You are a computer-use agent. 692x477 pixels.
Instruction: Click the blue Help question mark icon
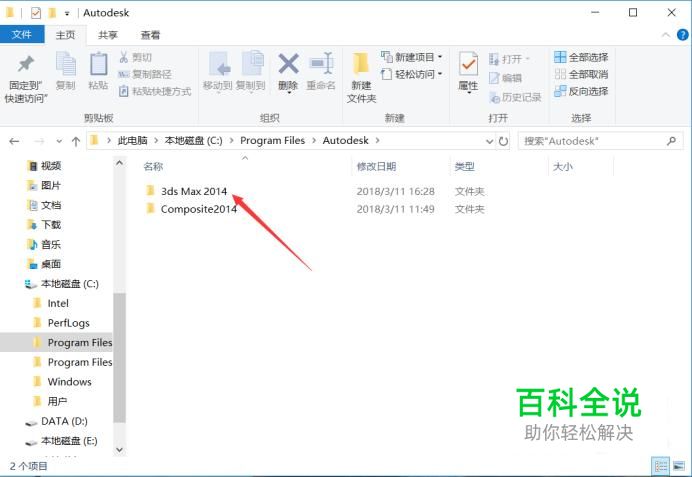682,35
